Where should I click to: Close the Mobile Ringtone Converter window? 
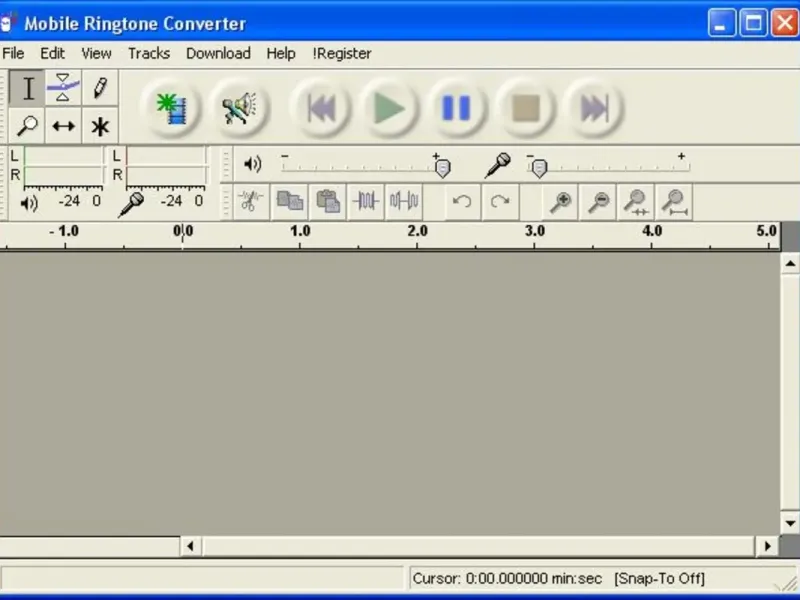click(785, 23)
